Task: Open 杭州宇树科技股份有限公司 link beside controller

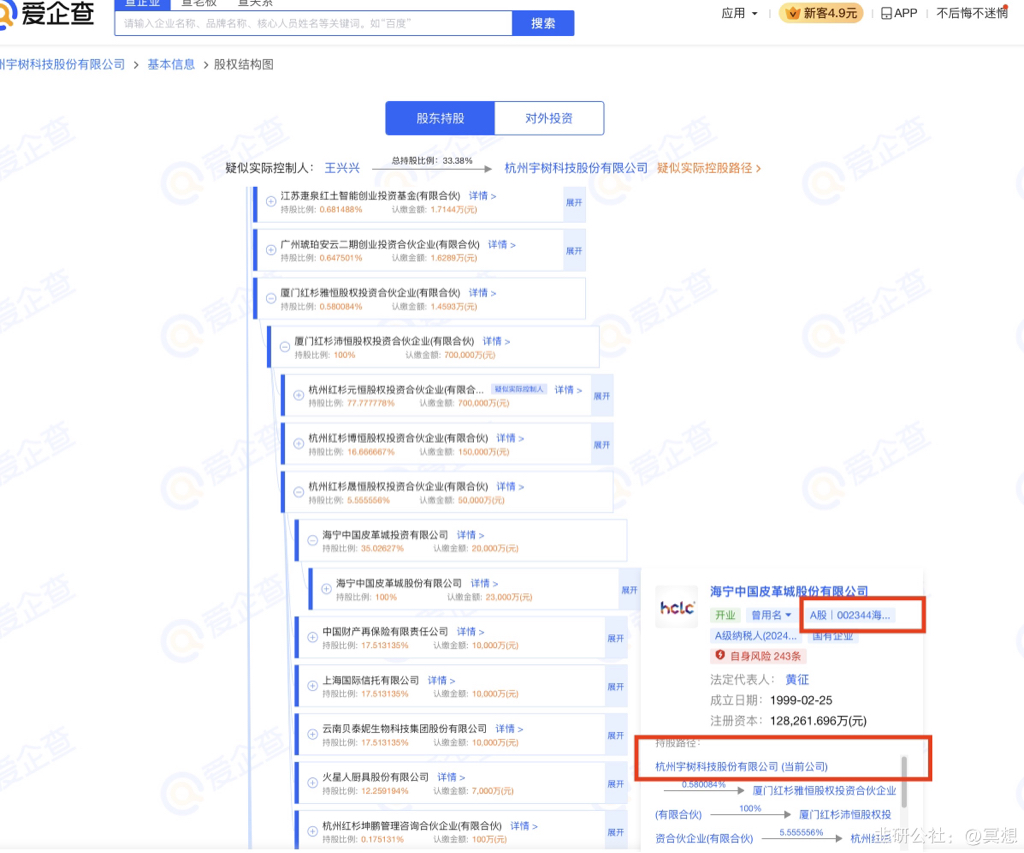Action: tap(576, 168)
